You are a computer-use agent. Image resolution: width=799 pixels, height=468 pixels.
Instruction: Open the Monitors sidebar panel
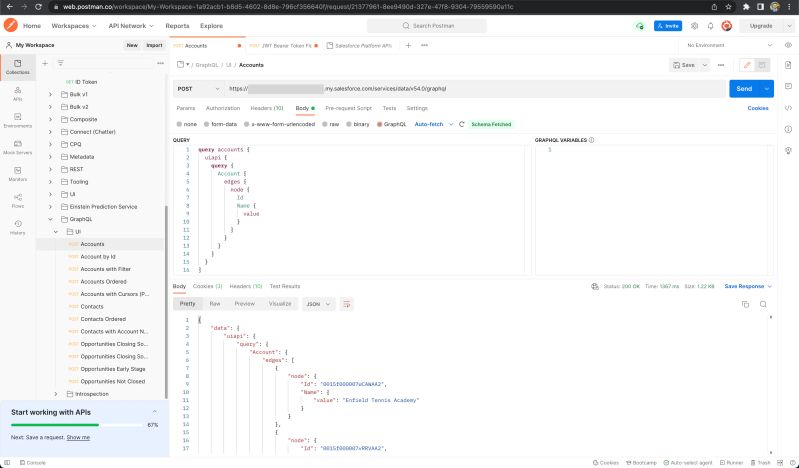(x=18, y=174)
